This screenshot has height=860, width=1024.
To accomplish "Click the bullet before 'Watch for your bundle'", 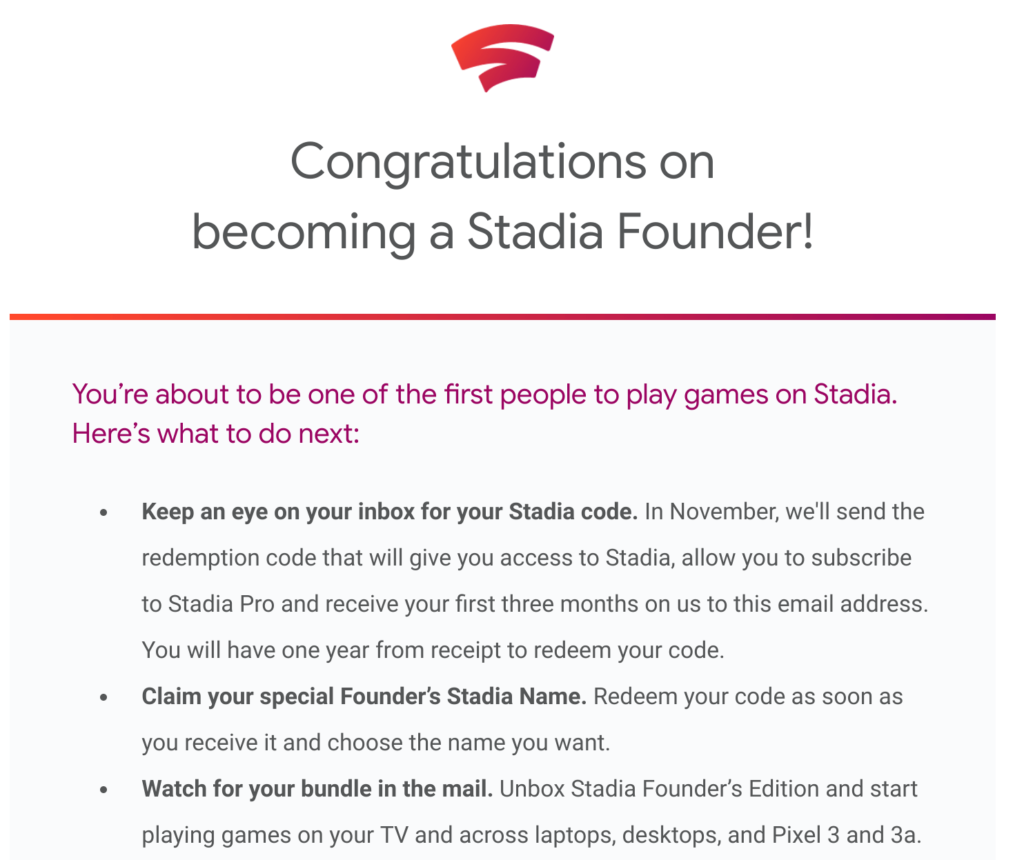I will [x=103, y=790].
